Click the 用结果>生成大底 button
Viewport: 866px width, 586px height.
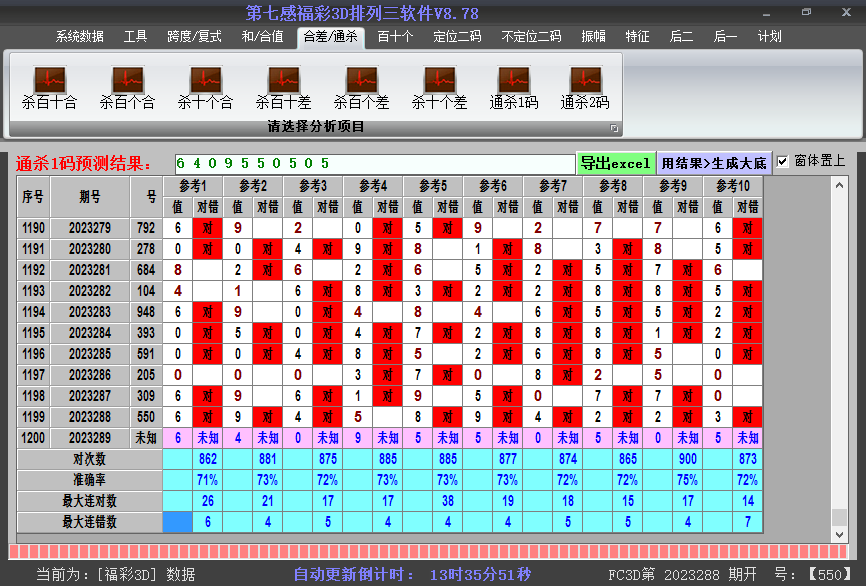(714, 163)
